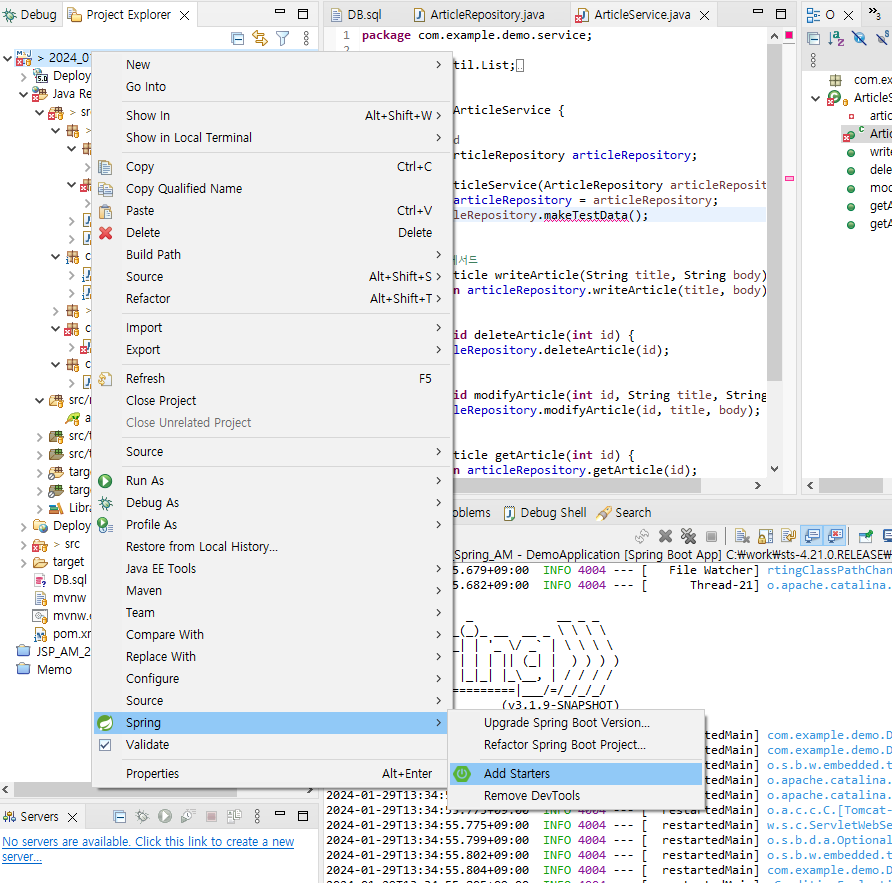The width and height of the screenshot is (892, 883).
Task: Click Collapse All icon in Project Explorer toolbar
Action: (x=238, y=39)
